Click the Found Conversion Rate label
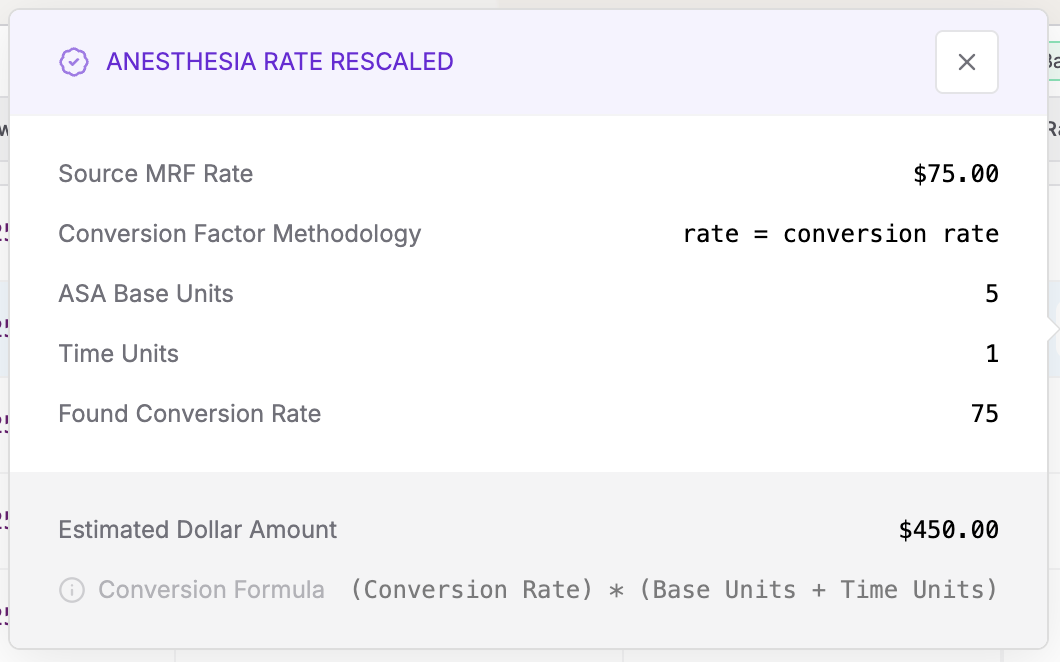 [190, 414]
